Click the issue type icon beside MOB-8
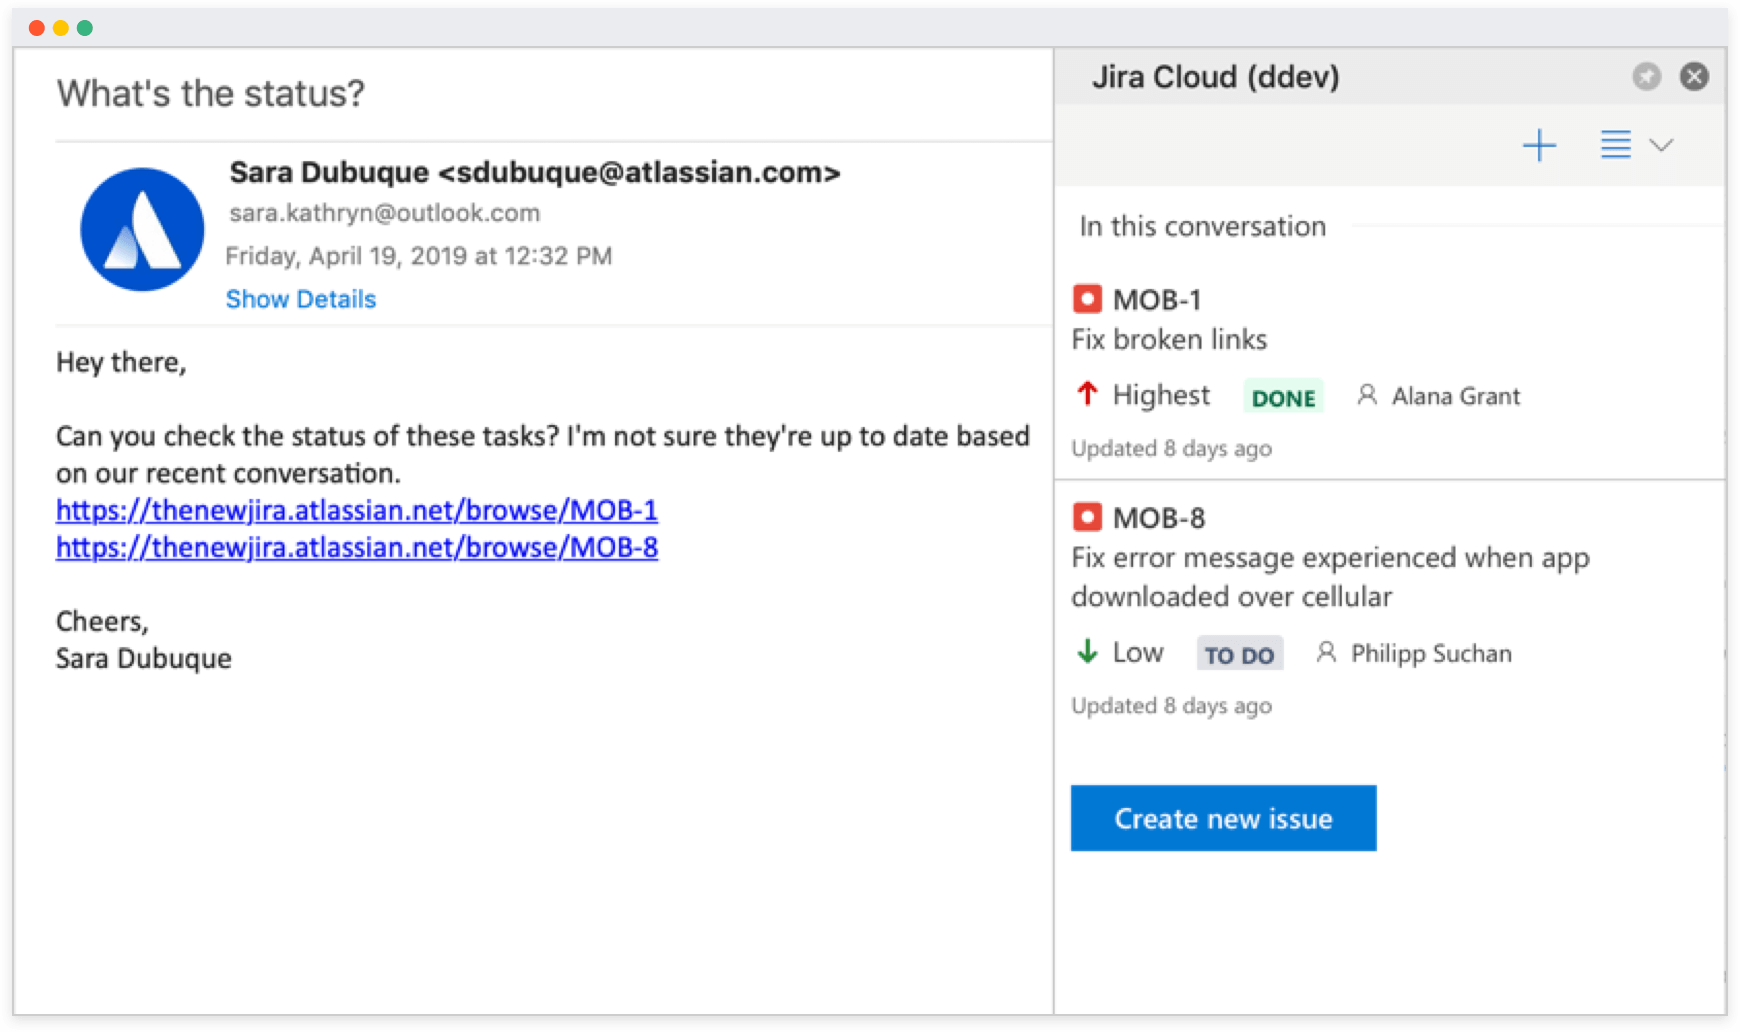This screenshot has width=1740, height=1032. point(1086,516)
